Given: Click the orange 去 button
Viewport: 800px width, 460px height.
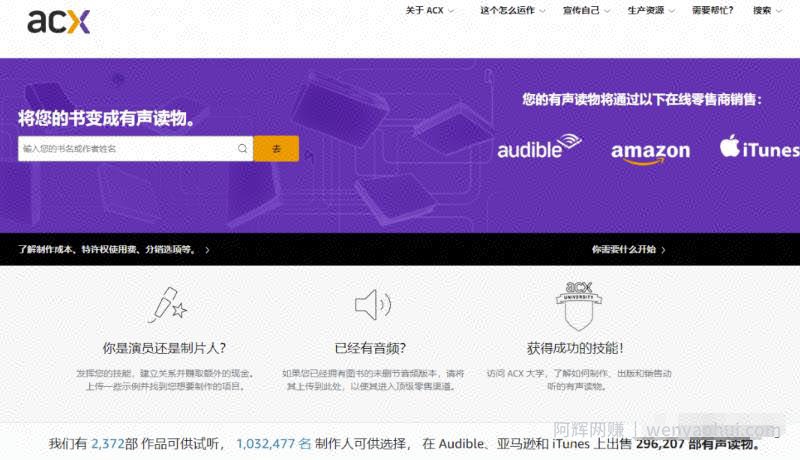Looking at the screenshot, I should click(276, 148).
